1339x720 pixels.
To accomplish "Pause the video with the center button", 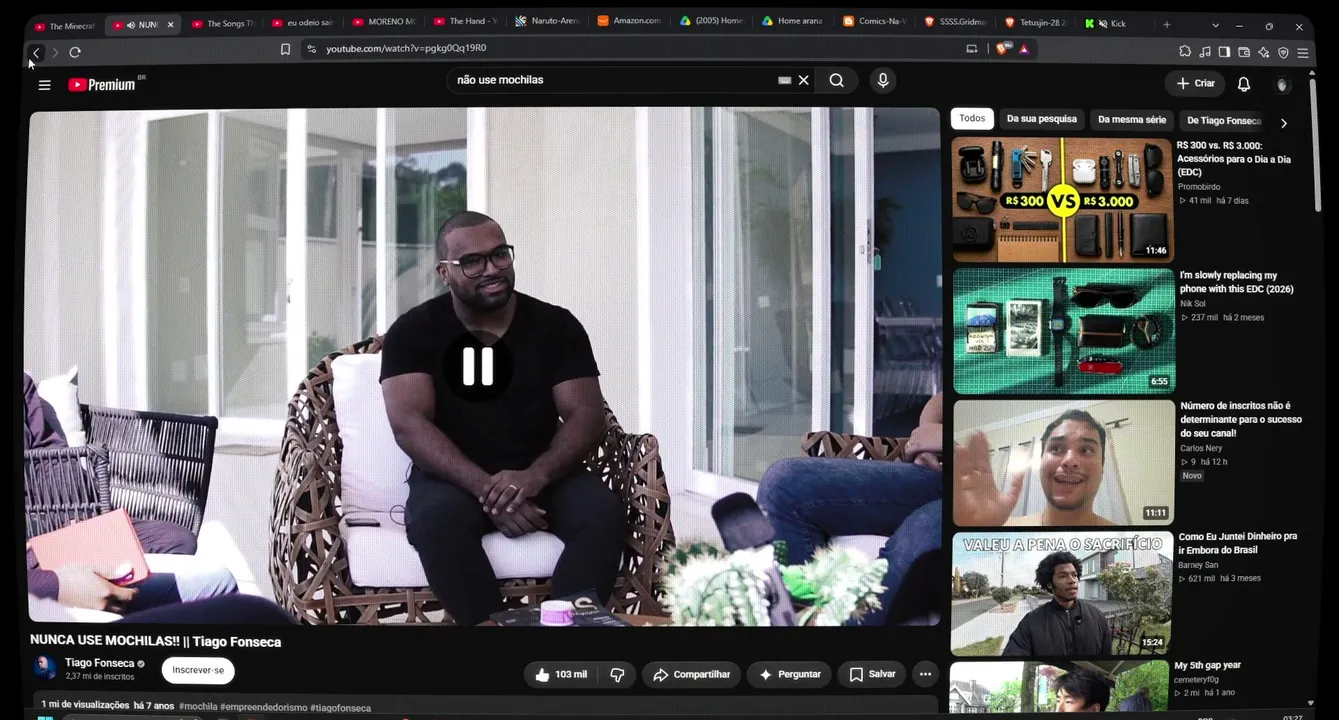I will tap(478, 367).
